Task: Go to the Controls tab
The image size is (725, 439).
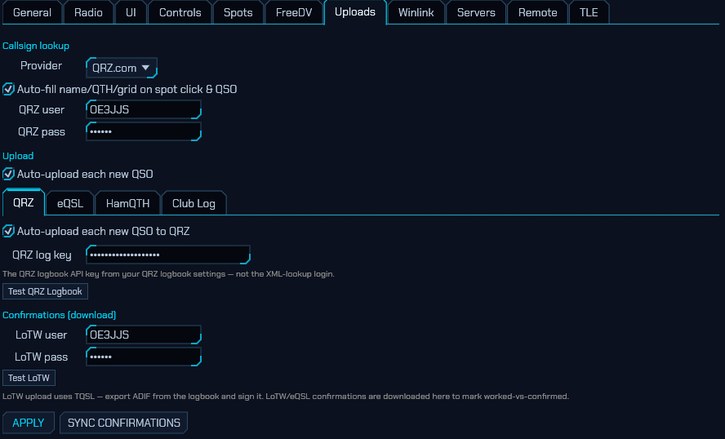Action: coord(180,12)
